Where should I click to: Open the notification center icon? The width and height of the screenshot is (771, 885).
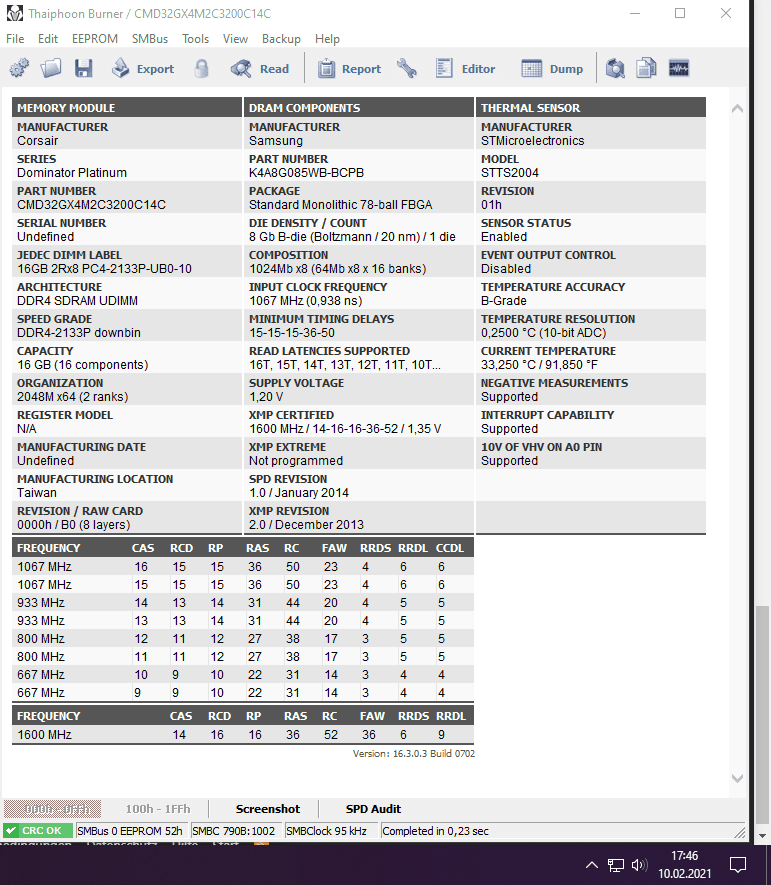pyautogui.click(x=738, y=865)
